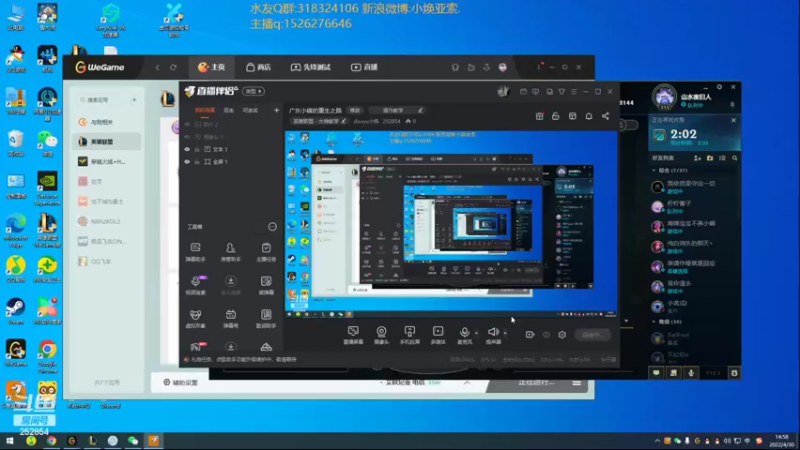Click microphone icon at bottom of League panel

(x=691, y=373)
